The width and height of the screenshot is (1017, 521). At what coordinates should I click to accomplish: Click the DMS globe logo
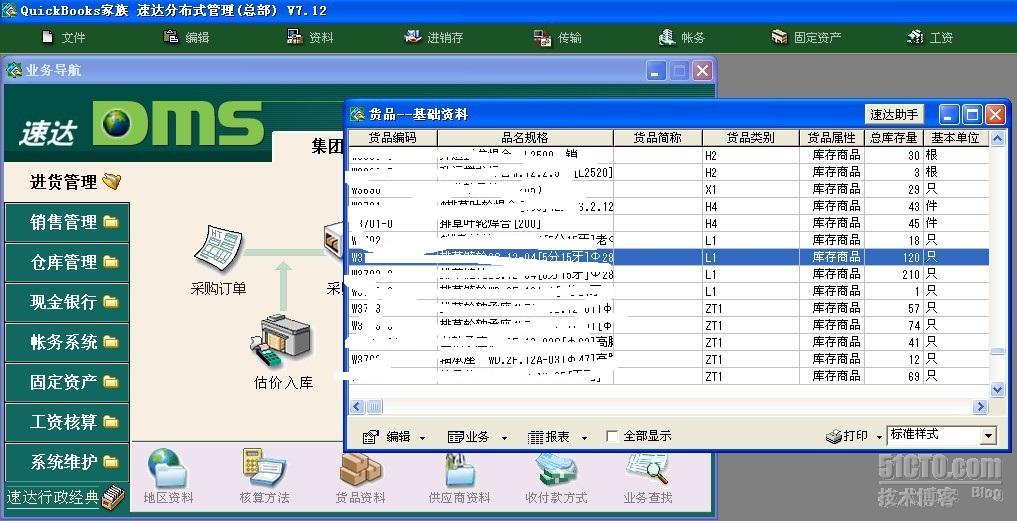[117, 123]
